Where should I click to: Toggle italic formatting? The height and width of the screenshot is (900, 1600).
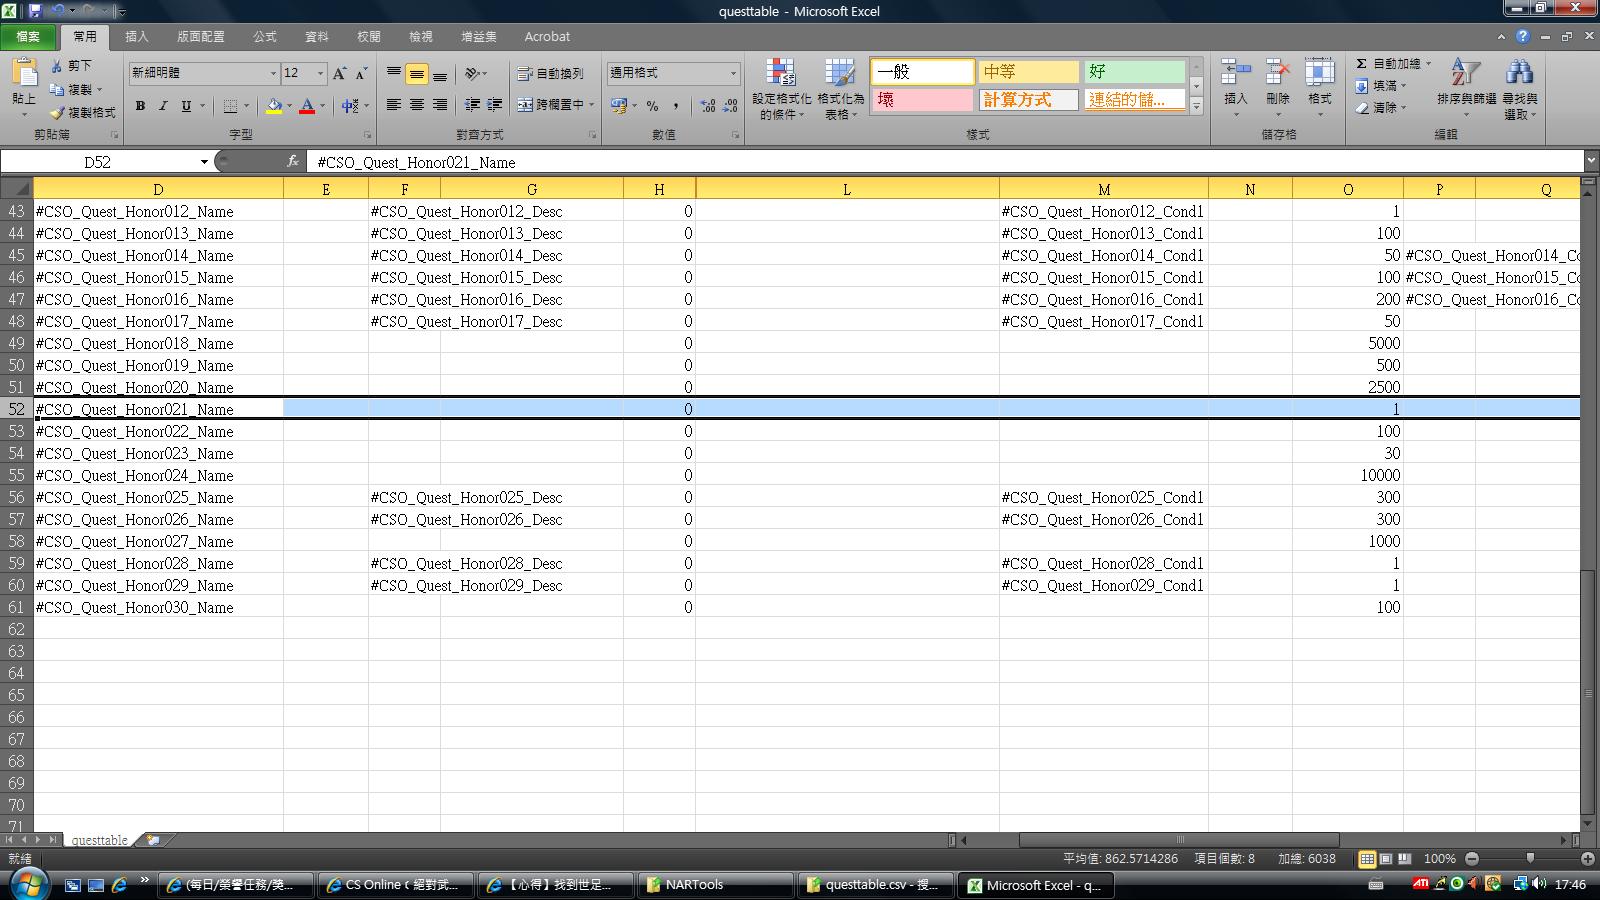pyautogui.click(x=162, y=105)
